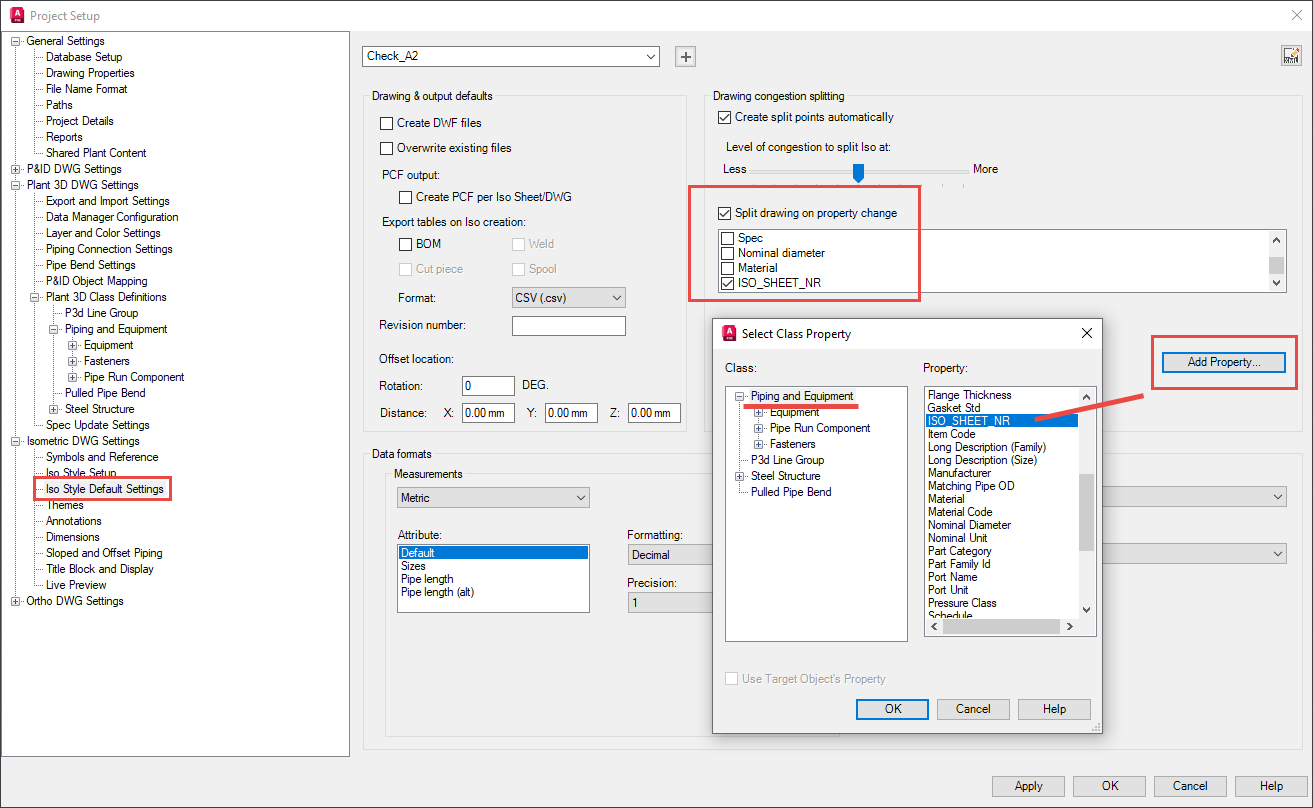The height and width of the screenshot is (808, 1313).
Task: Expand the P&ID DWG Settings section
Action: 15,168
